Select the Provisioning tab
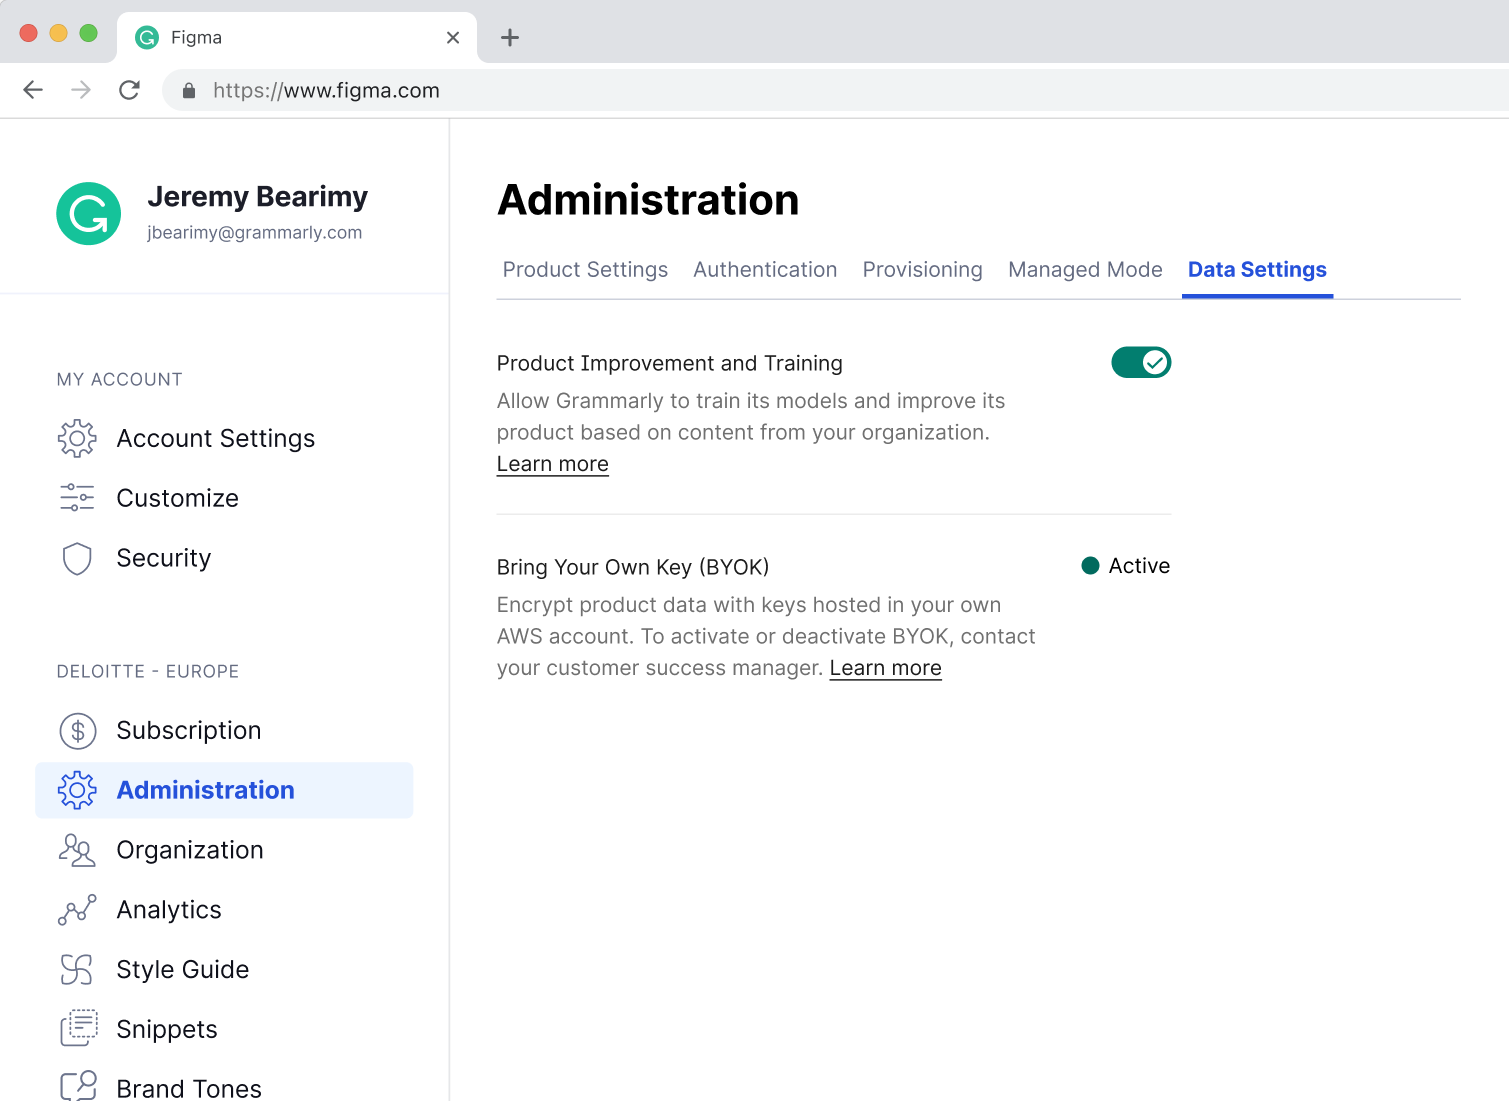This screenshot has height=1101, width=1509. coord(922,270)
